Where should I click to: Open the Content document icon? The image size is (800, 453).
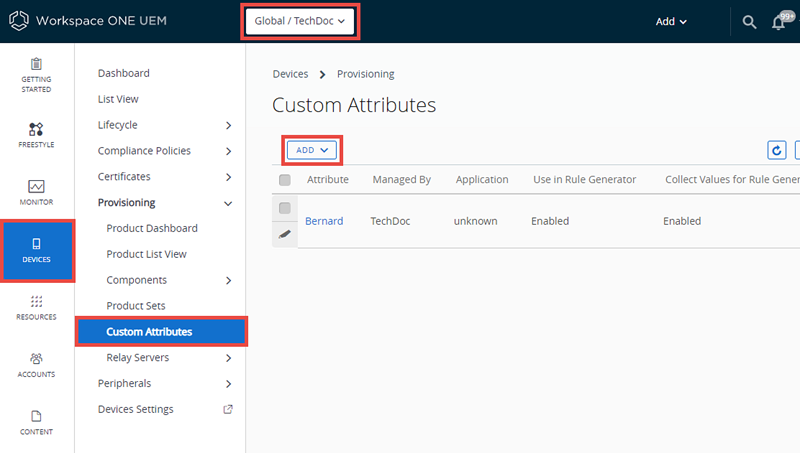[36, 416]
